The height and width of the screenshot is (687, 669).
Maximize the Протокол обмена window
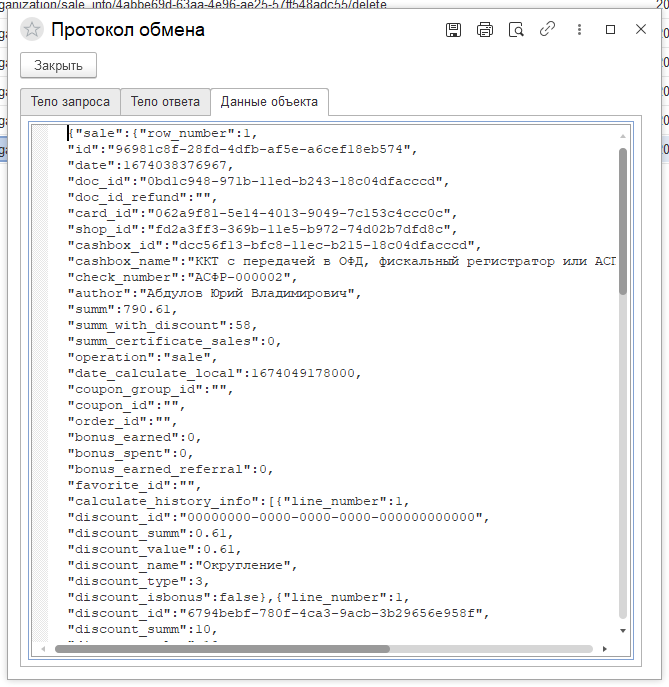point(610,29)
